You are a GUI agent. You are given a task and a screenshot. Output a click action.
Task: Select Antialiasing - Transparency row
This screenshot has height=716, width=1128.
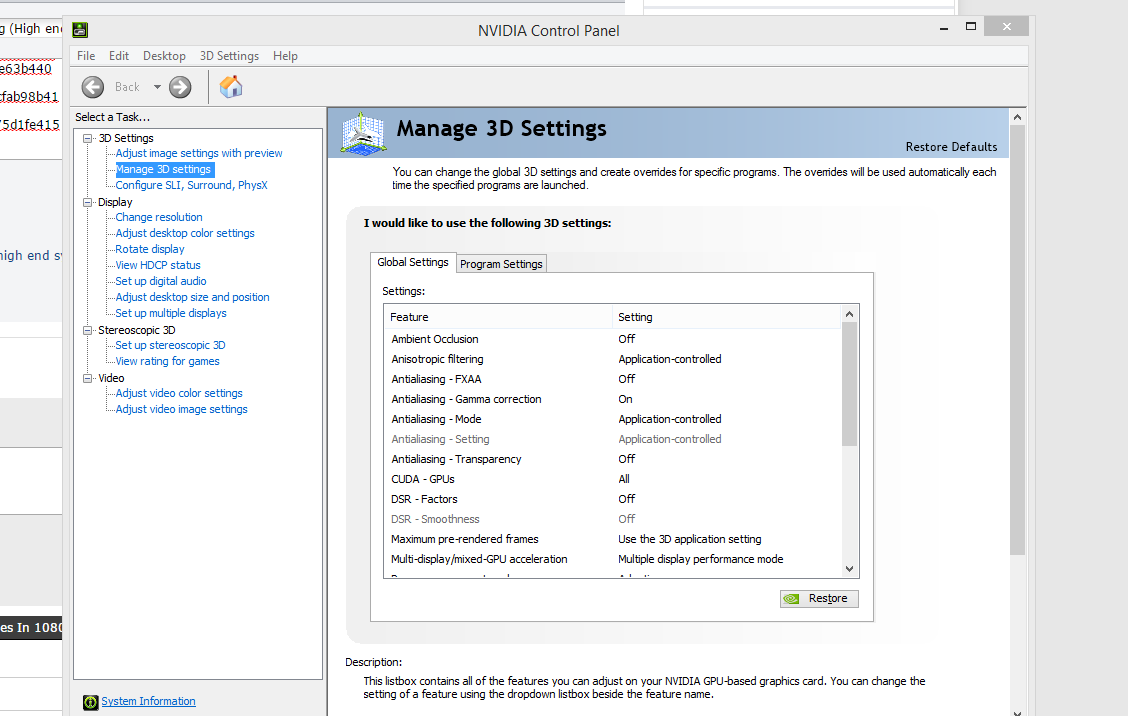pyautogui.click(x=612, y=459)
